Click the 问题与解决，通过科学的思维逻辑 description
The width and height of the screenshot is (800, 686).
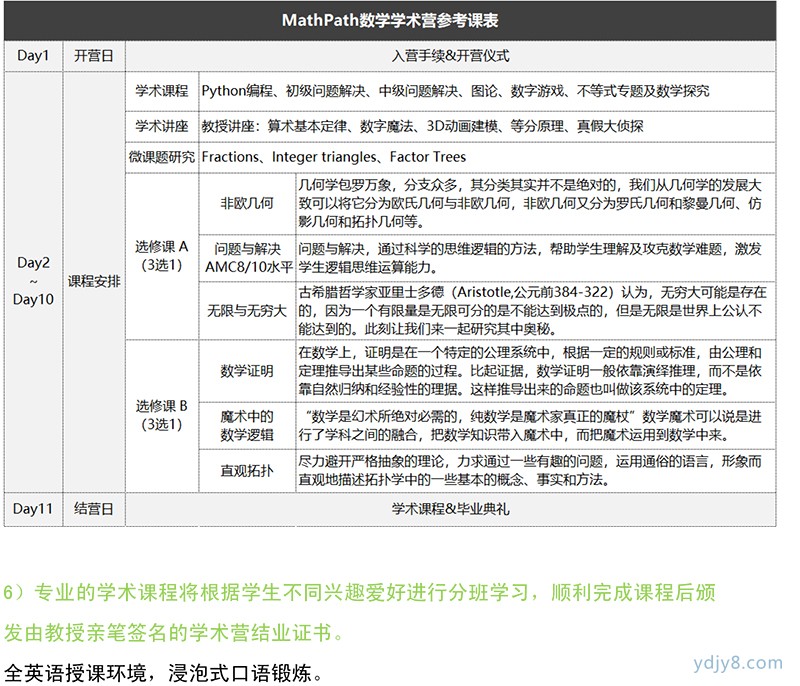click(530, 258)
